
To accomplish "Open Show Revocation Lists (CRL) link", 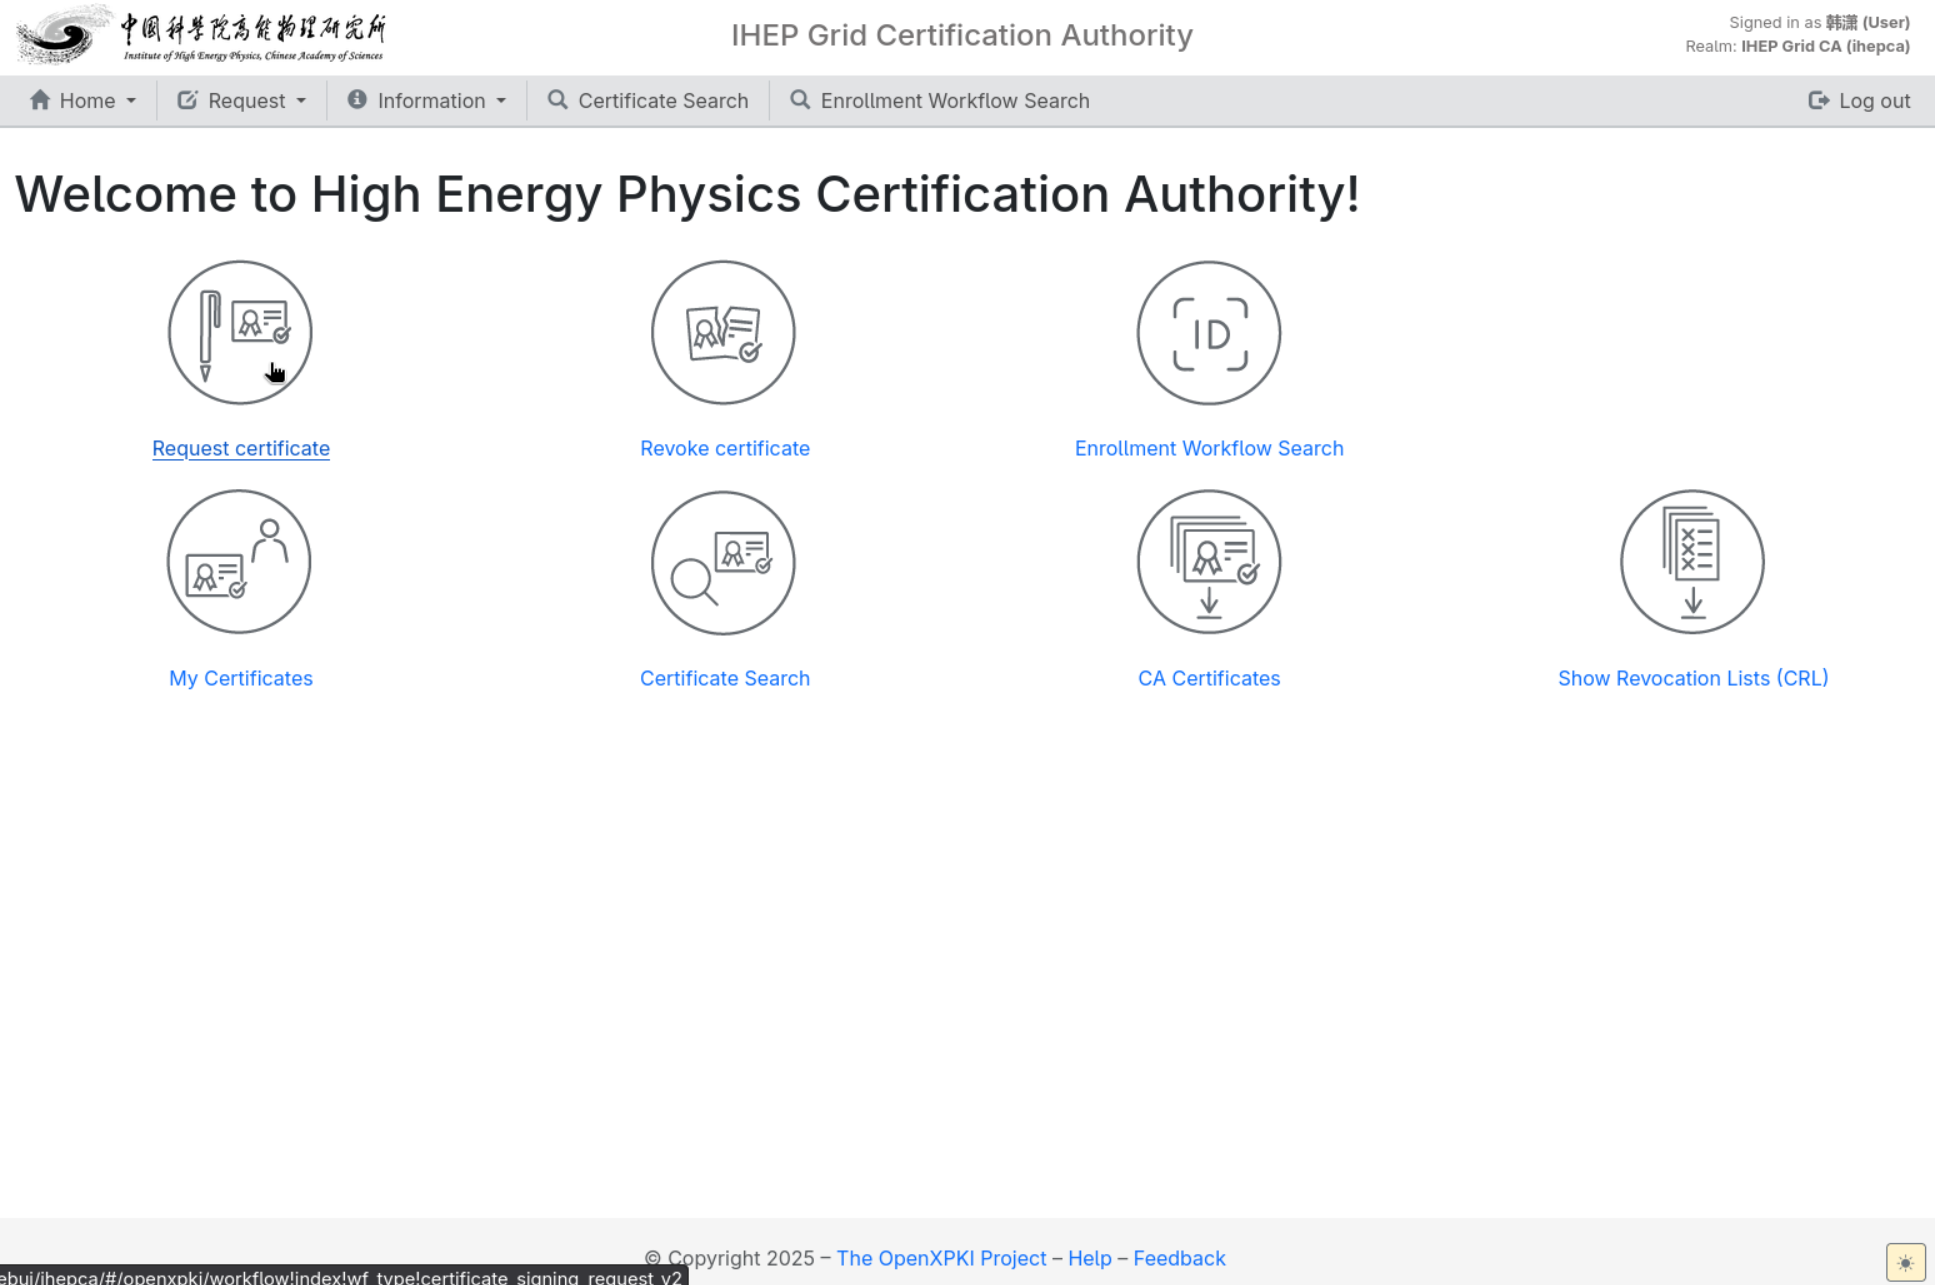I will point(1693,678).
